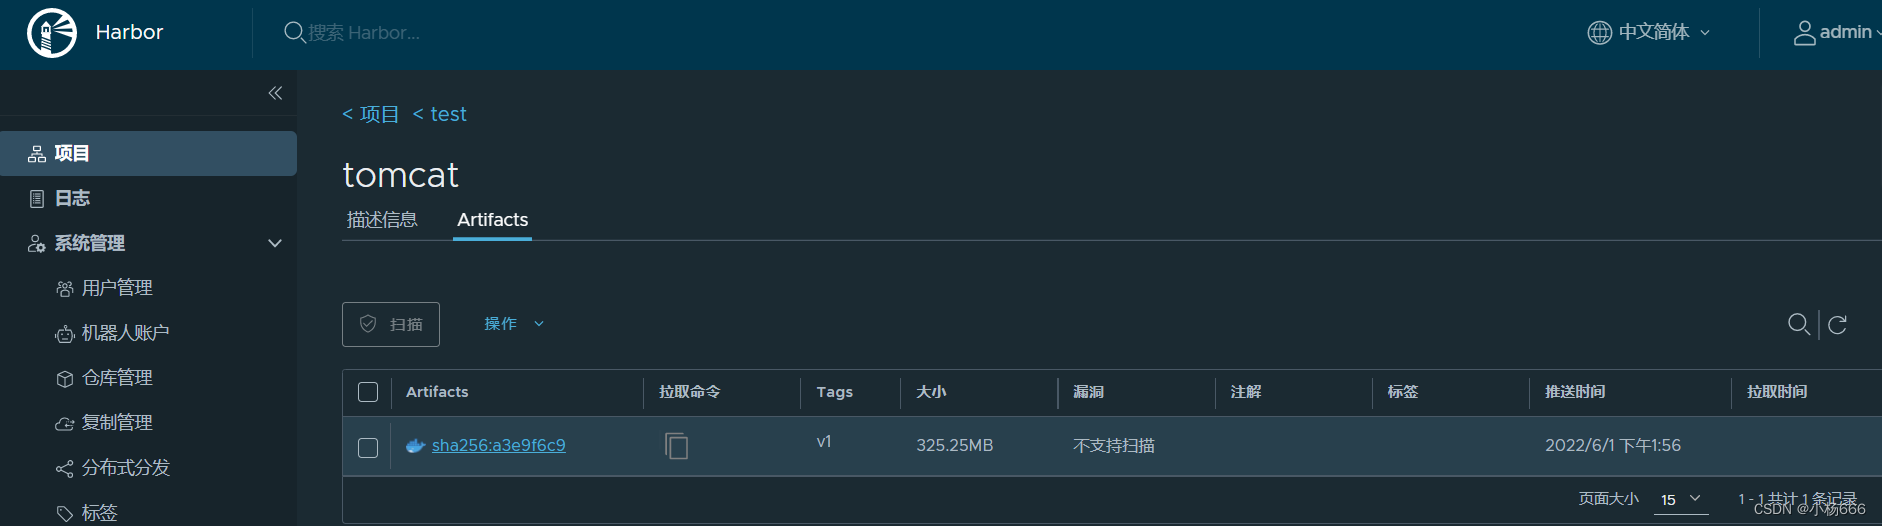
Task: Switch to the 描述信息 tab
Action: (x=382, y=220)
